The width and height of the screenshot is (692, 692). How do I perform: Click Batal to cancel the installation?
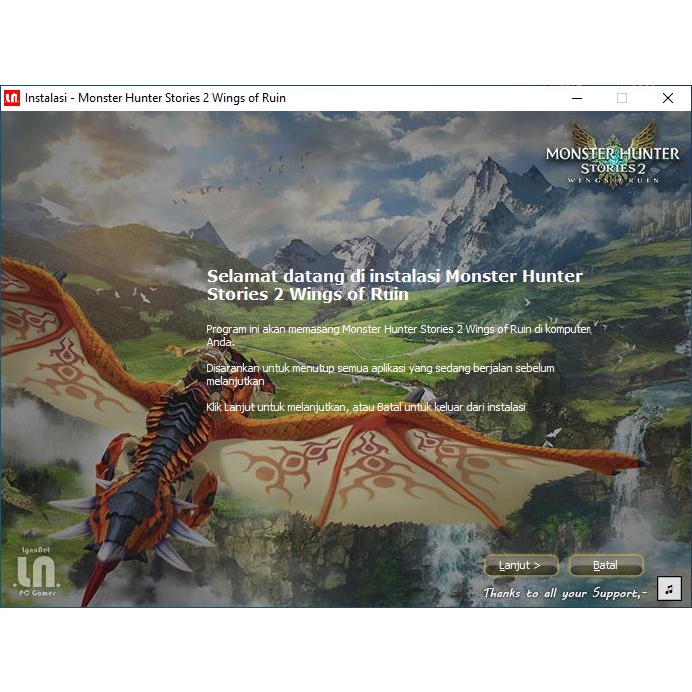tap(606, 565)
